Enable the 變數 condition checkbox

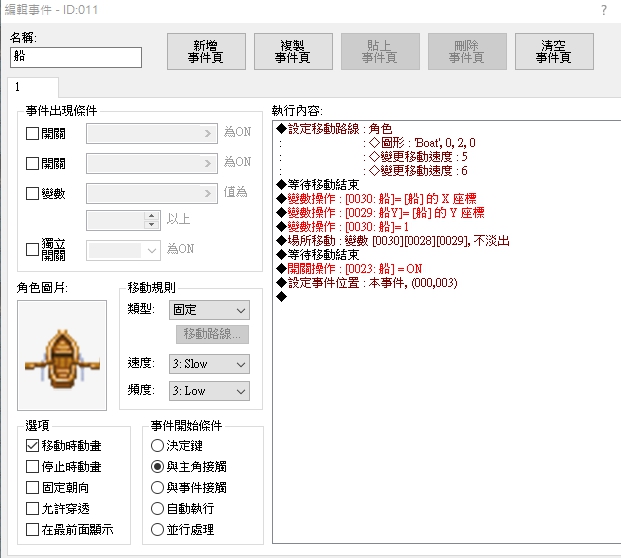[x=32, y=193]
